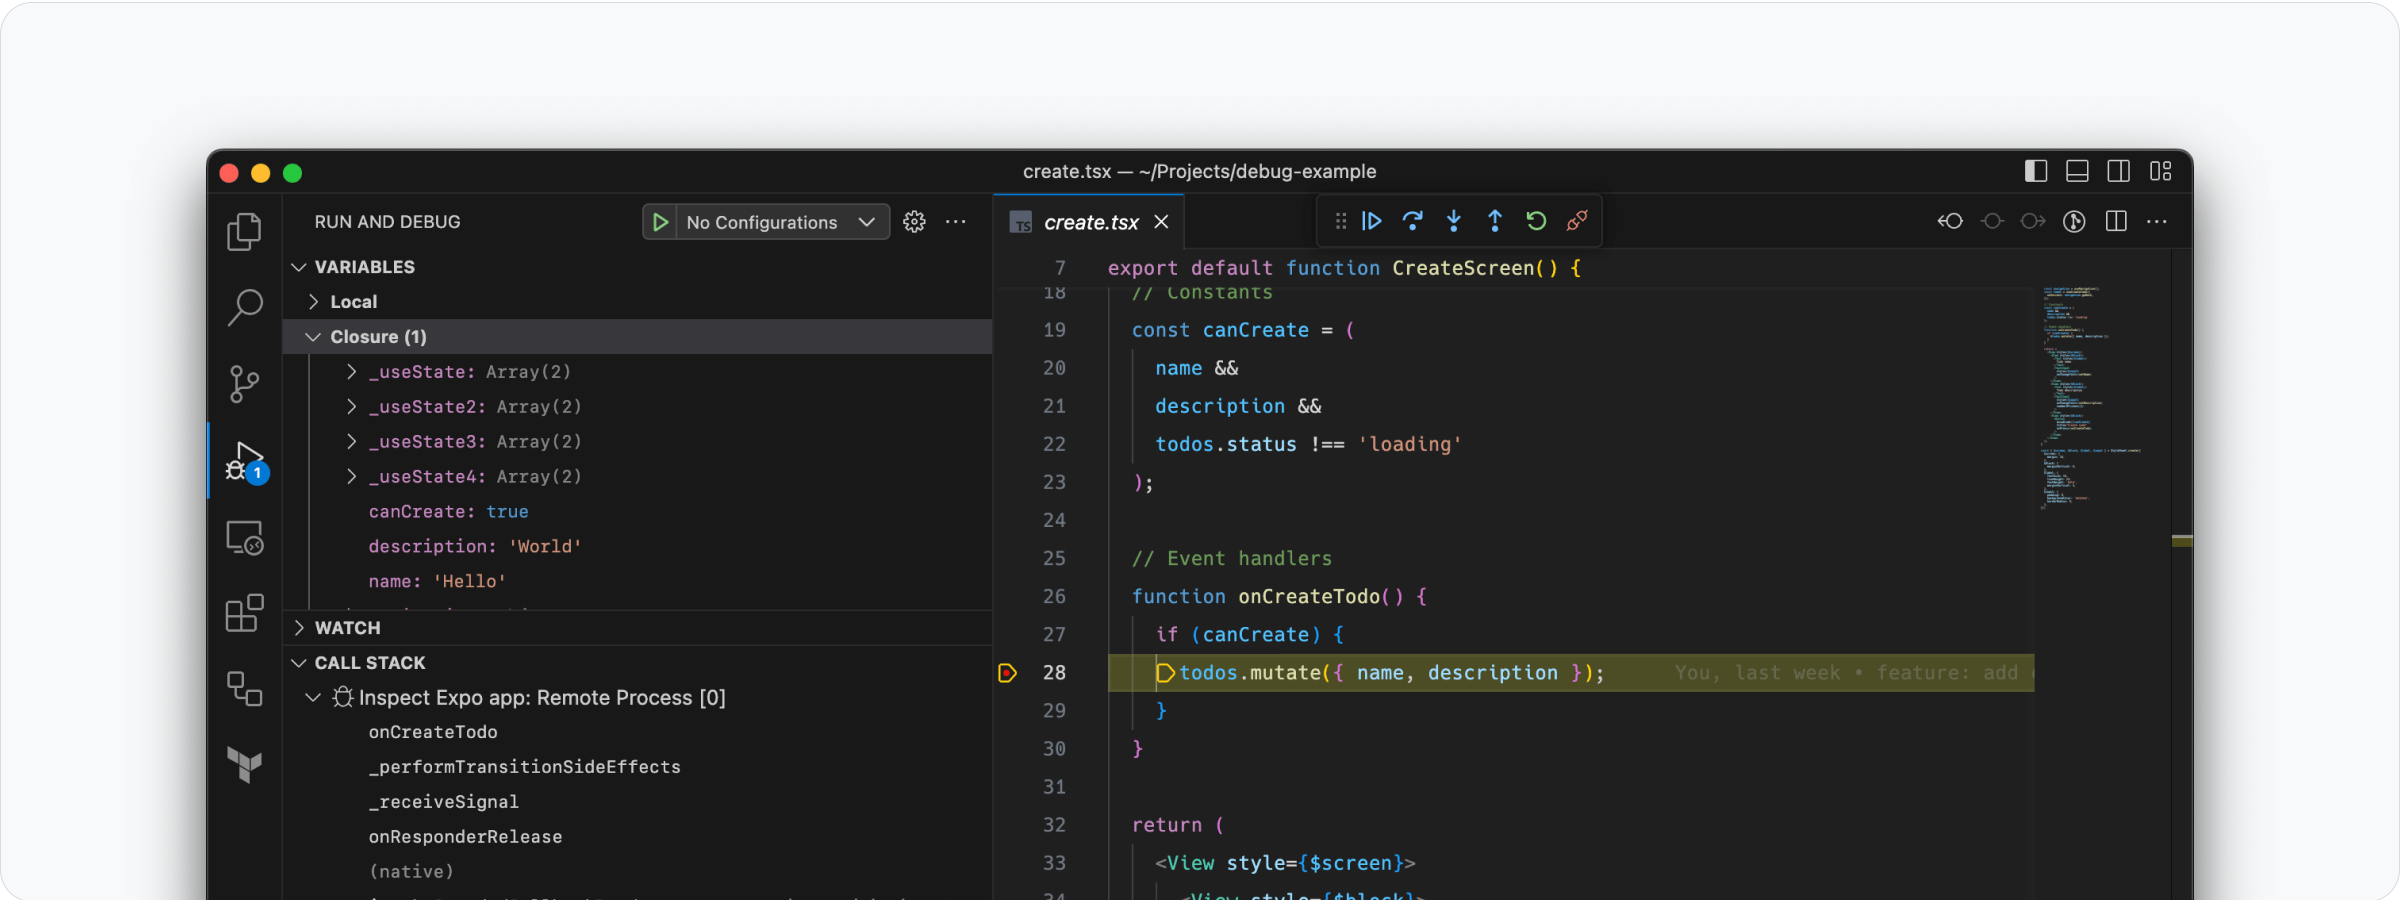This screenshot has height=900, width=2400.
Task: Open the Run and Debug view icon
Action: coord(246,462)
